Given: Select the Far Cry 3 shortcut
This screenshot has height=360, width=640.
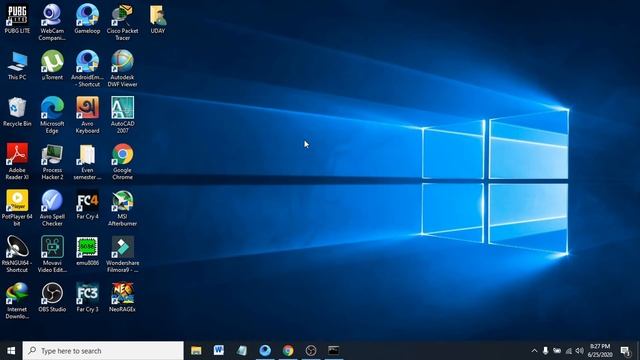Looking at the screenshot, I should (x=87, y=298).
